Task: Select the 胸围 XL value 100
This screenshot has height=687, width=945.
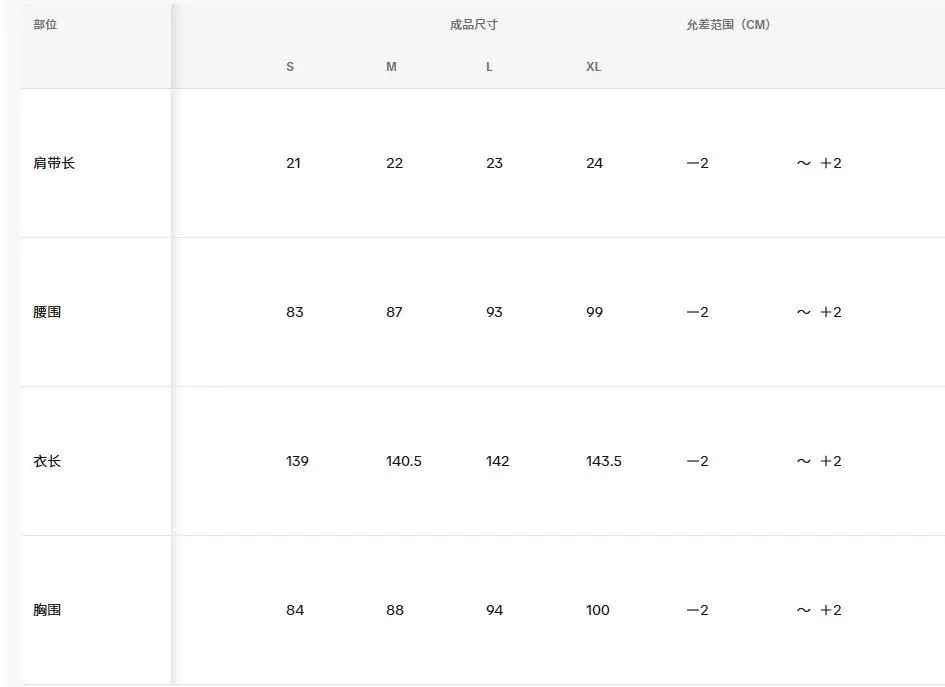Action: (x=598, y=610)
